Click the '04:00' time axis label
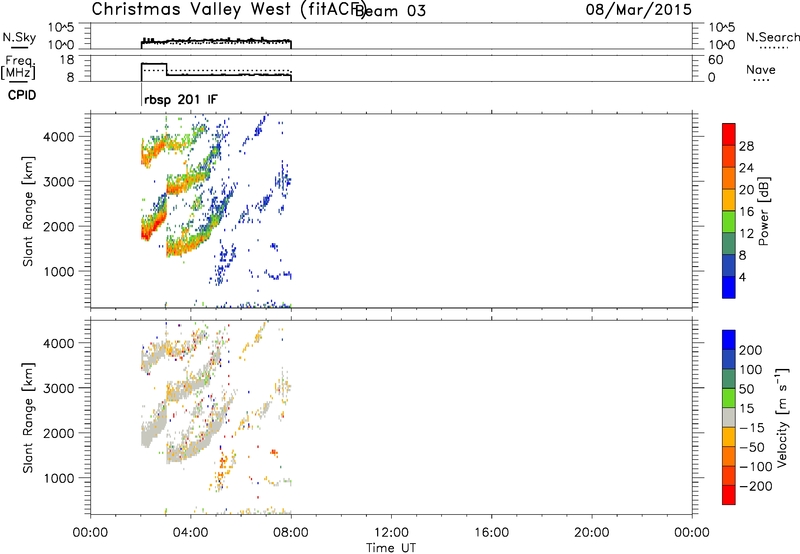Image resolution: width=800 pixels, height=554 pixels. click(x=190, y=533)
